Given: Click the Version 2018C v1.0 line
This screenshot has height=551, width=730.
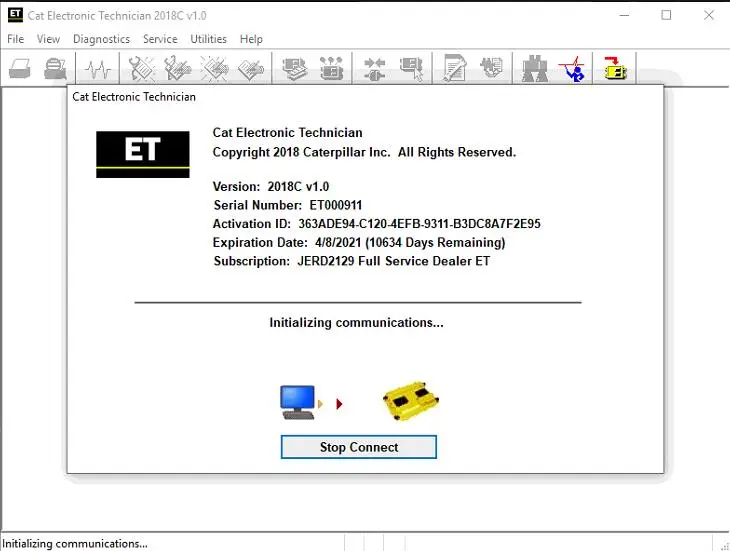Looking at the screenshot, I should pos(271,187).
